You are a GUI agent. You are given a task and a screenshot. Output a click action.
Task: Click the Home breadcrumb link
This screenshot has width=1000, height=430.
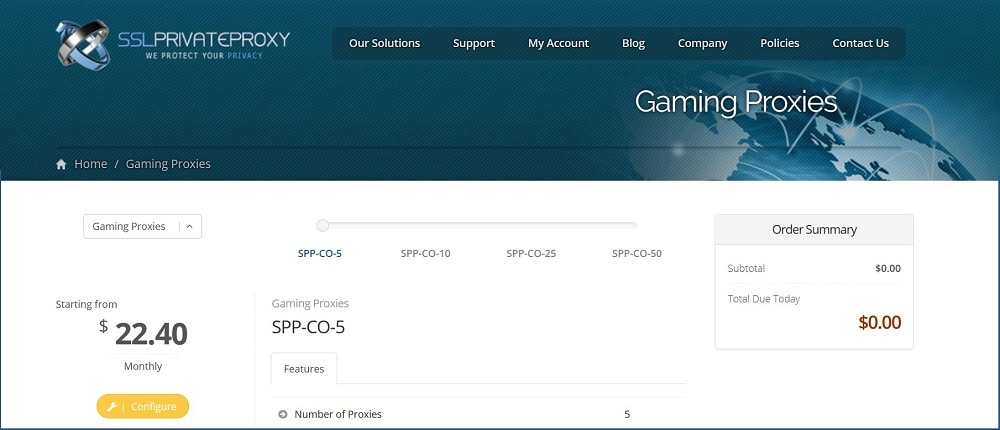click(x=91, y=164)
